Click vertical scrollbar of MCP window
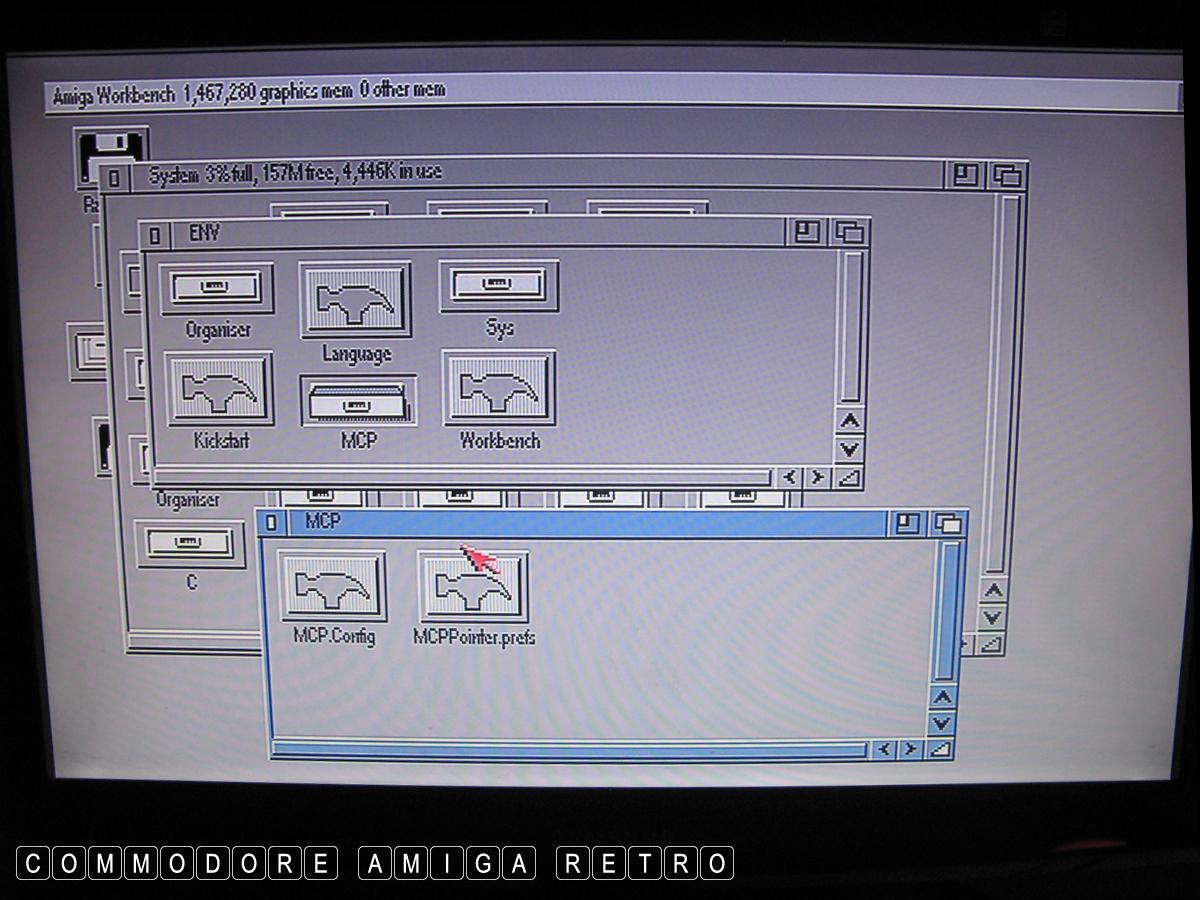1200x900 pixels. click(945, 610)
